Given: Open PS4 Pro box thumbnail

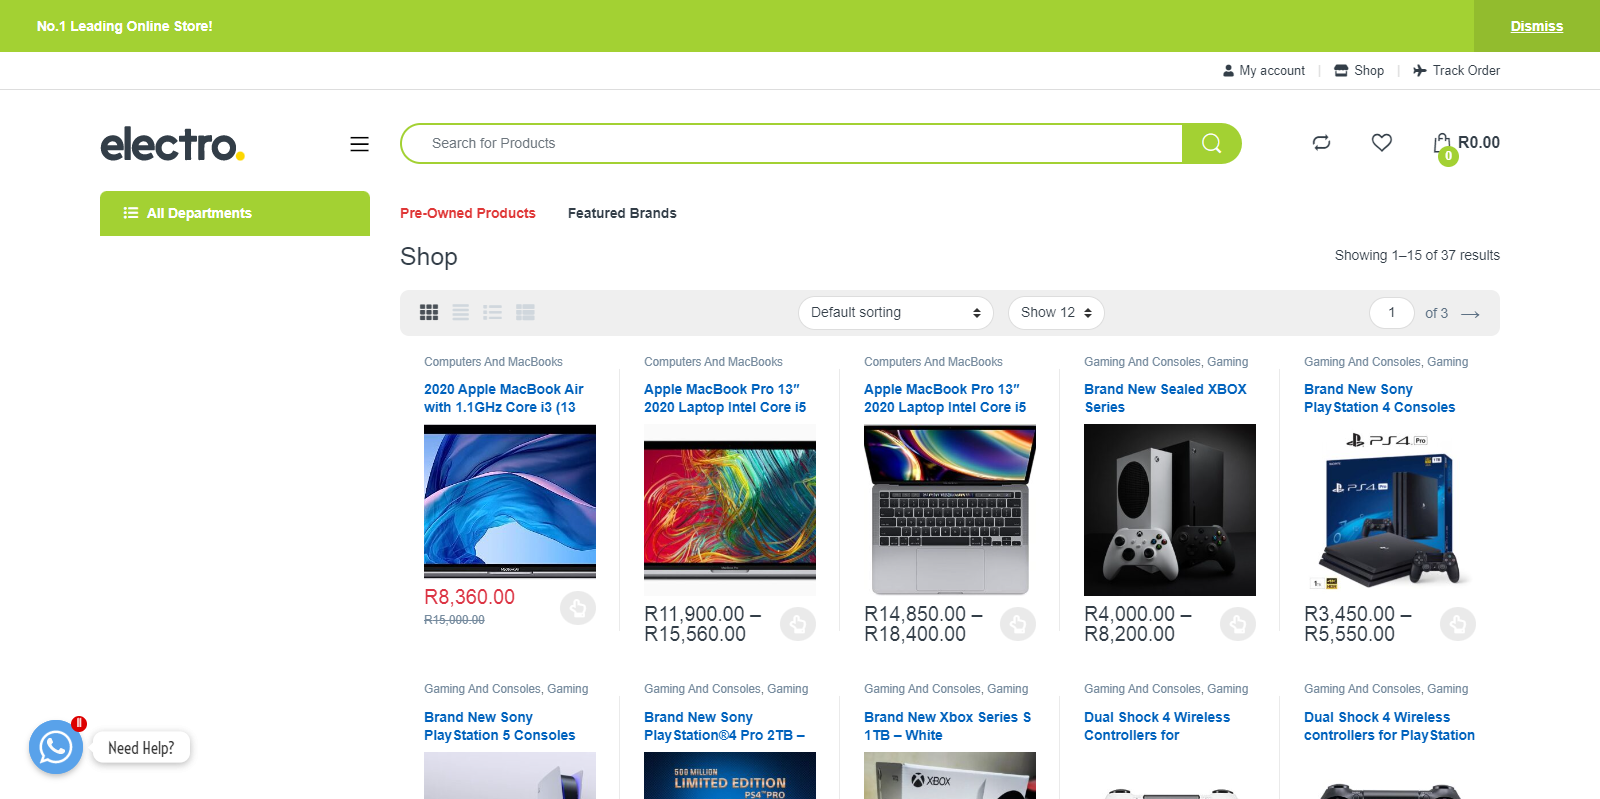Looking at the screenshot, I should pos(1390,510).
